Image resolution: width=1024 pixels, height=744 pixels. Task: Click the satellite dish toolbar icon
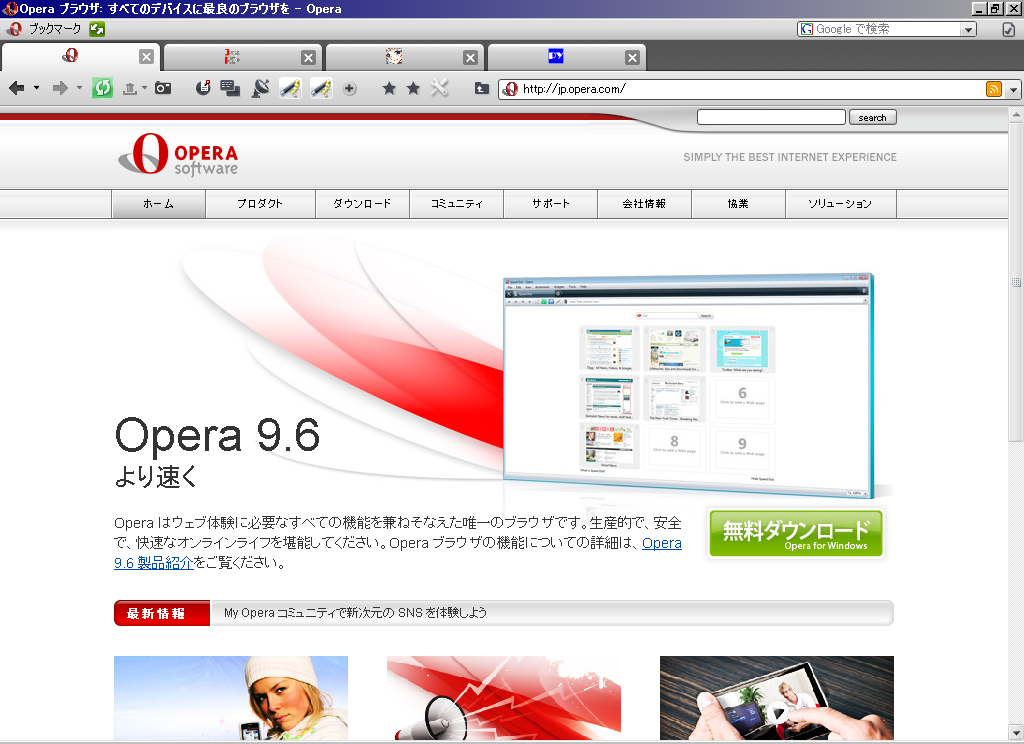coord(261,88)
